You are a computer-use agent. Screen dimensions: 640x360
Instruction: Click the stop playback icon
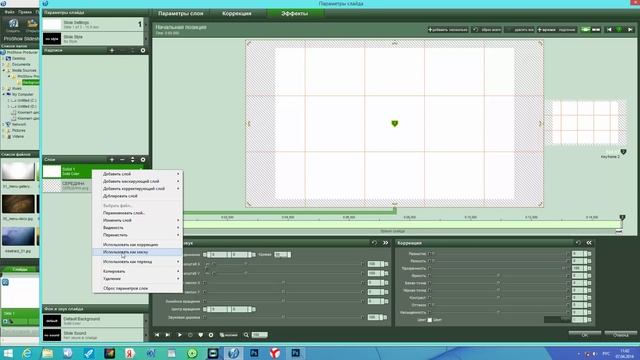(190, 335)
